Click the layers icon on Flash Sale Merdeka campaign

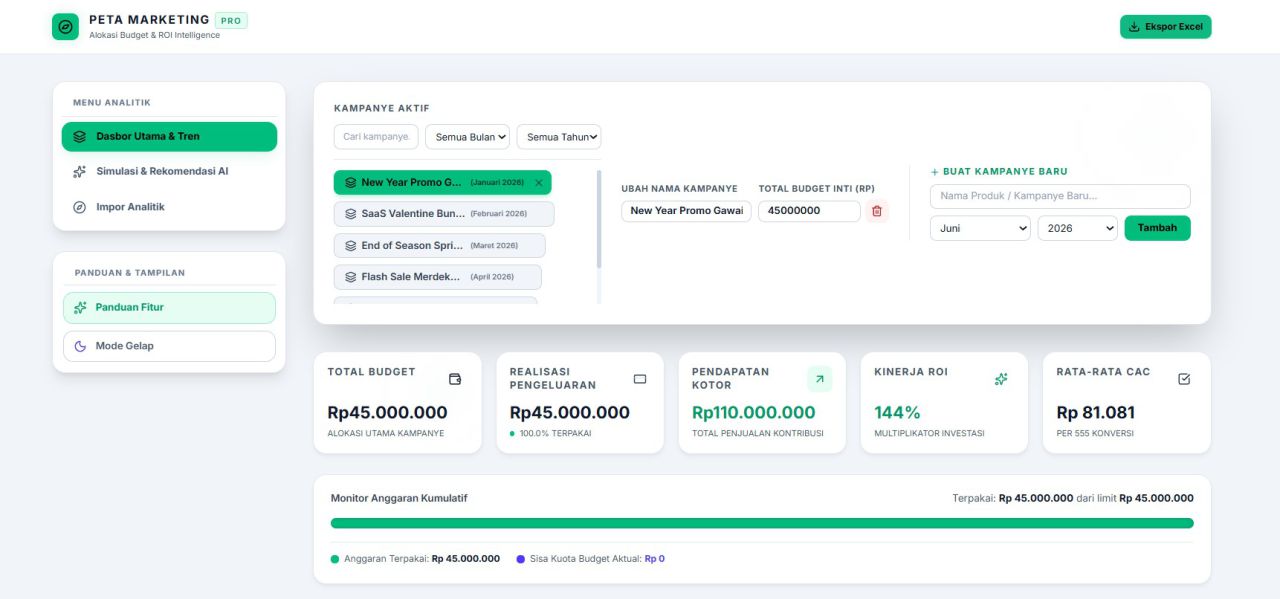click(x=351, y=277)
